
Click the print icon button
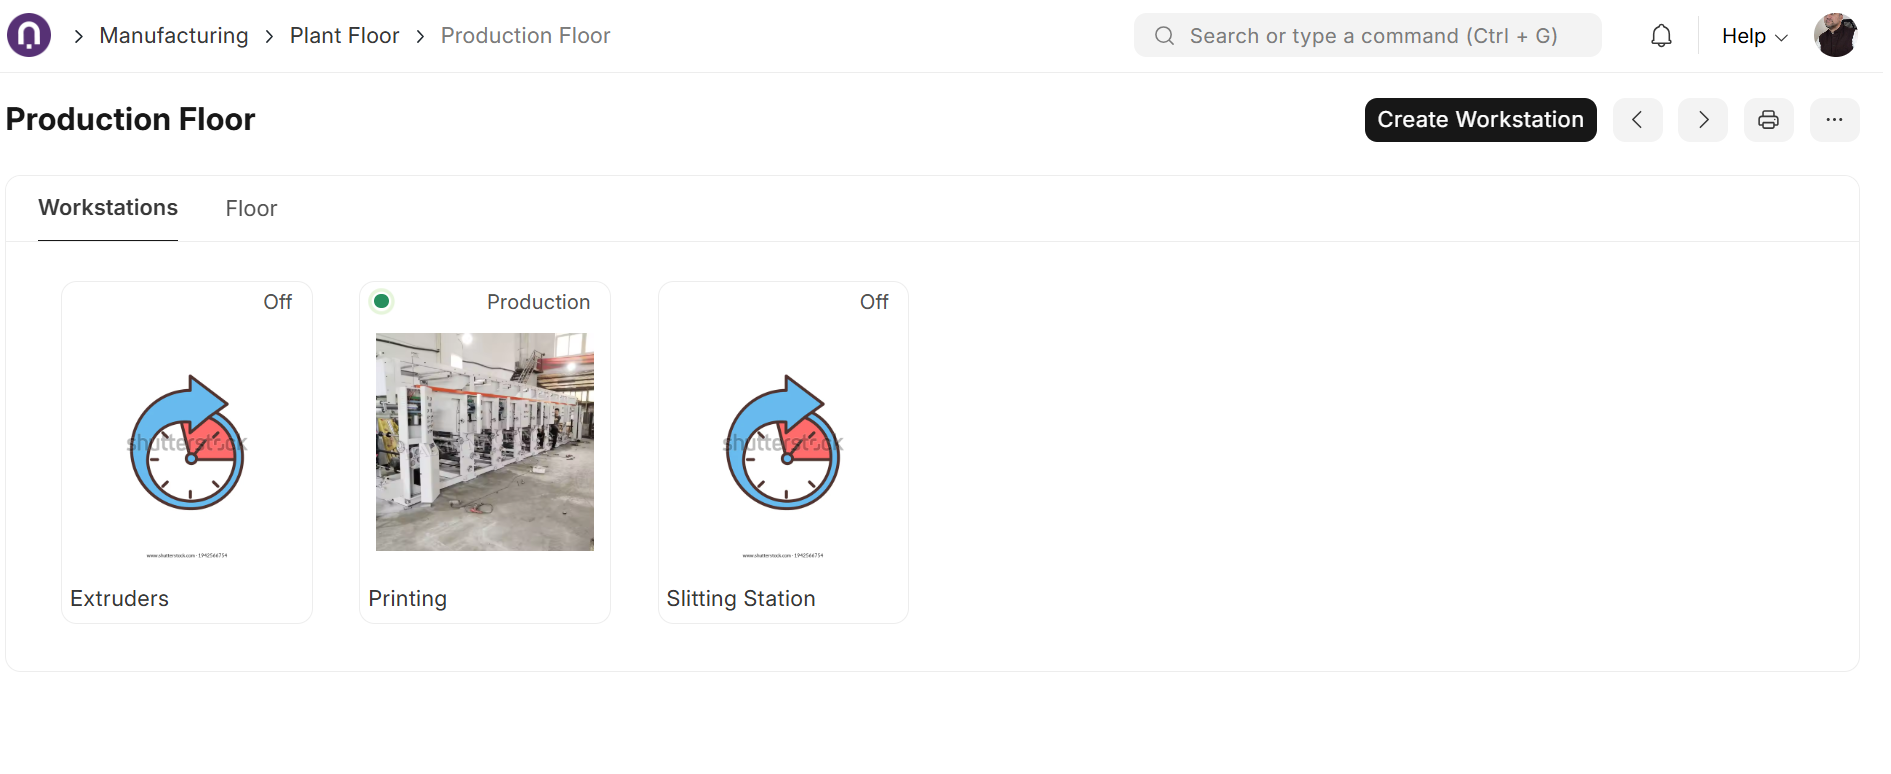tap(1768, 120)
